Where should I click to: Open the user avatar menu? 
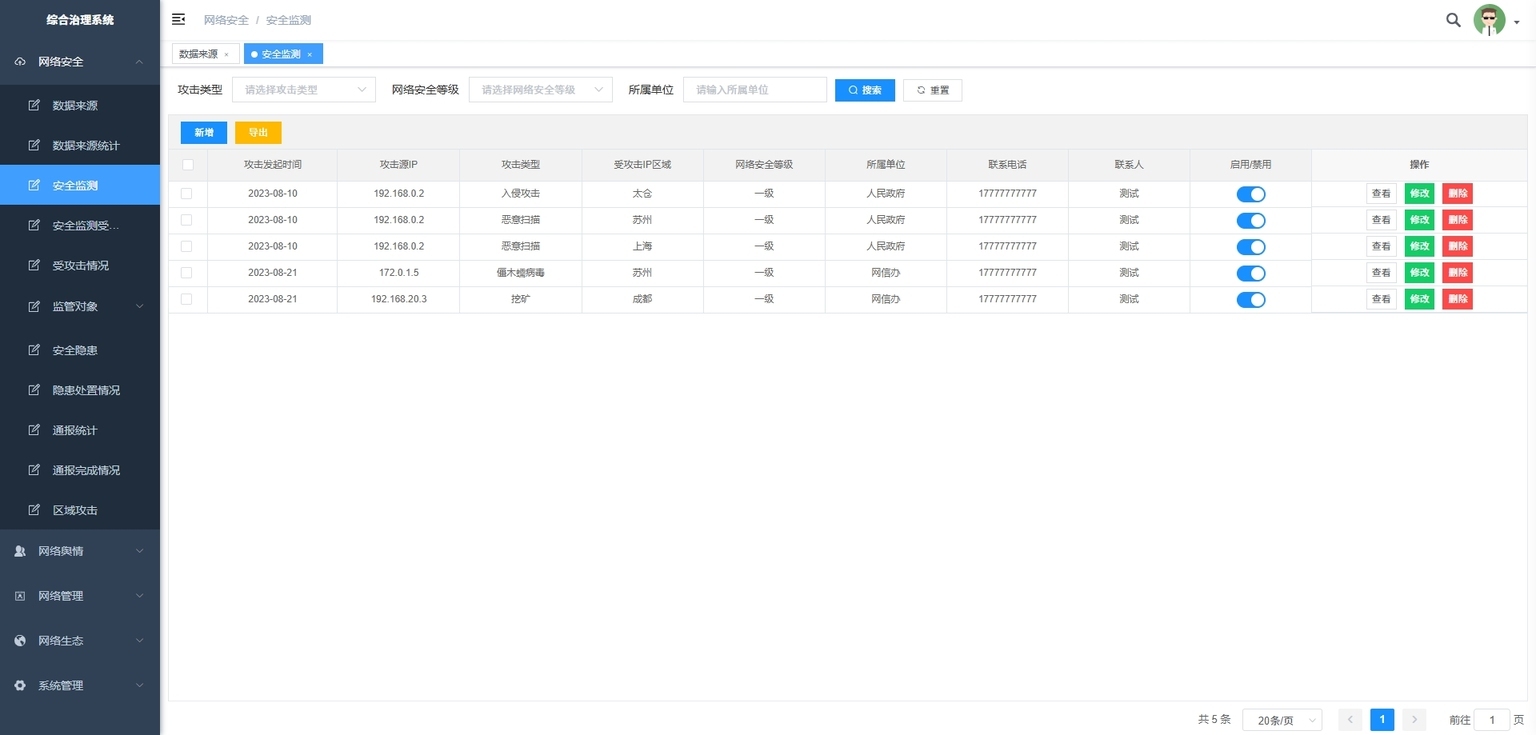click(1495, 20)
